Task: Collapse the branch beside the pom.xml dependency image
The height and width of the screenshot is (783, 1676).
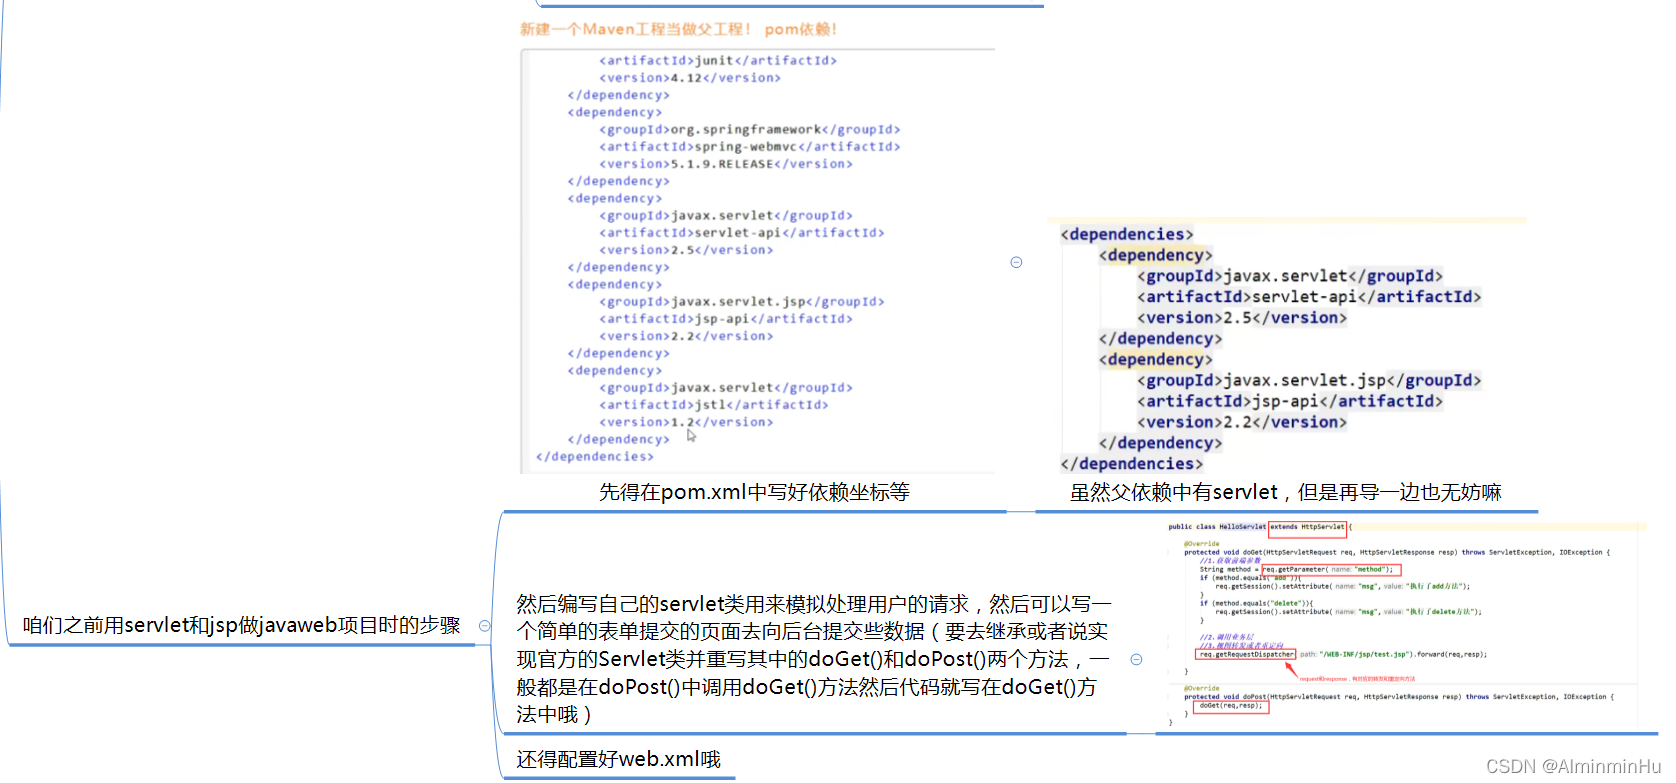Action: point(1016,262)
